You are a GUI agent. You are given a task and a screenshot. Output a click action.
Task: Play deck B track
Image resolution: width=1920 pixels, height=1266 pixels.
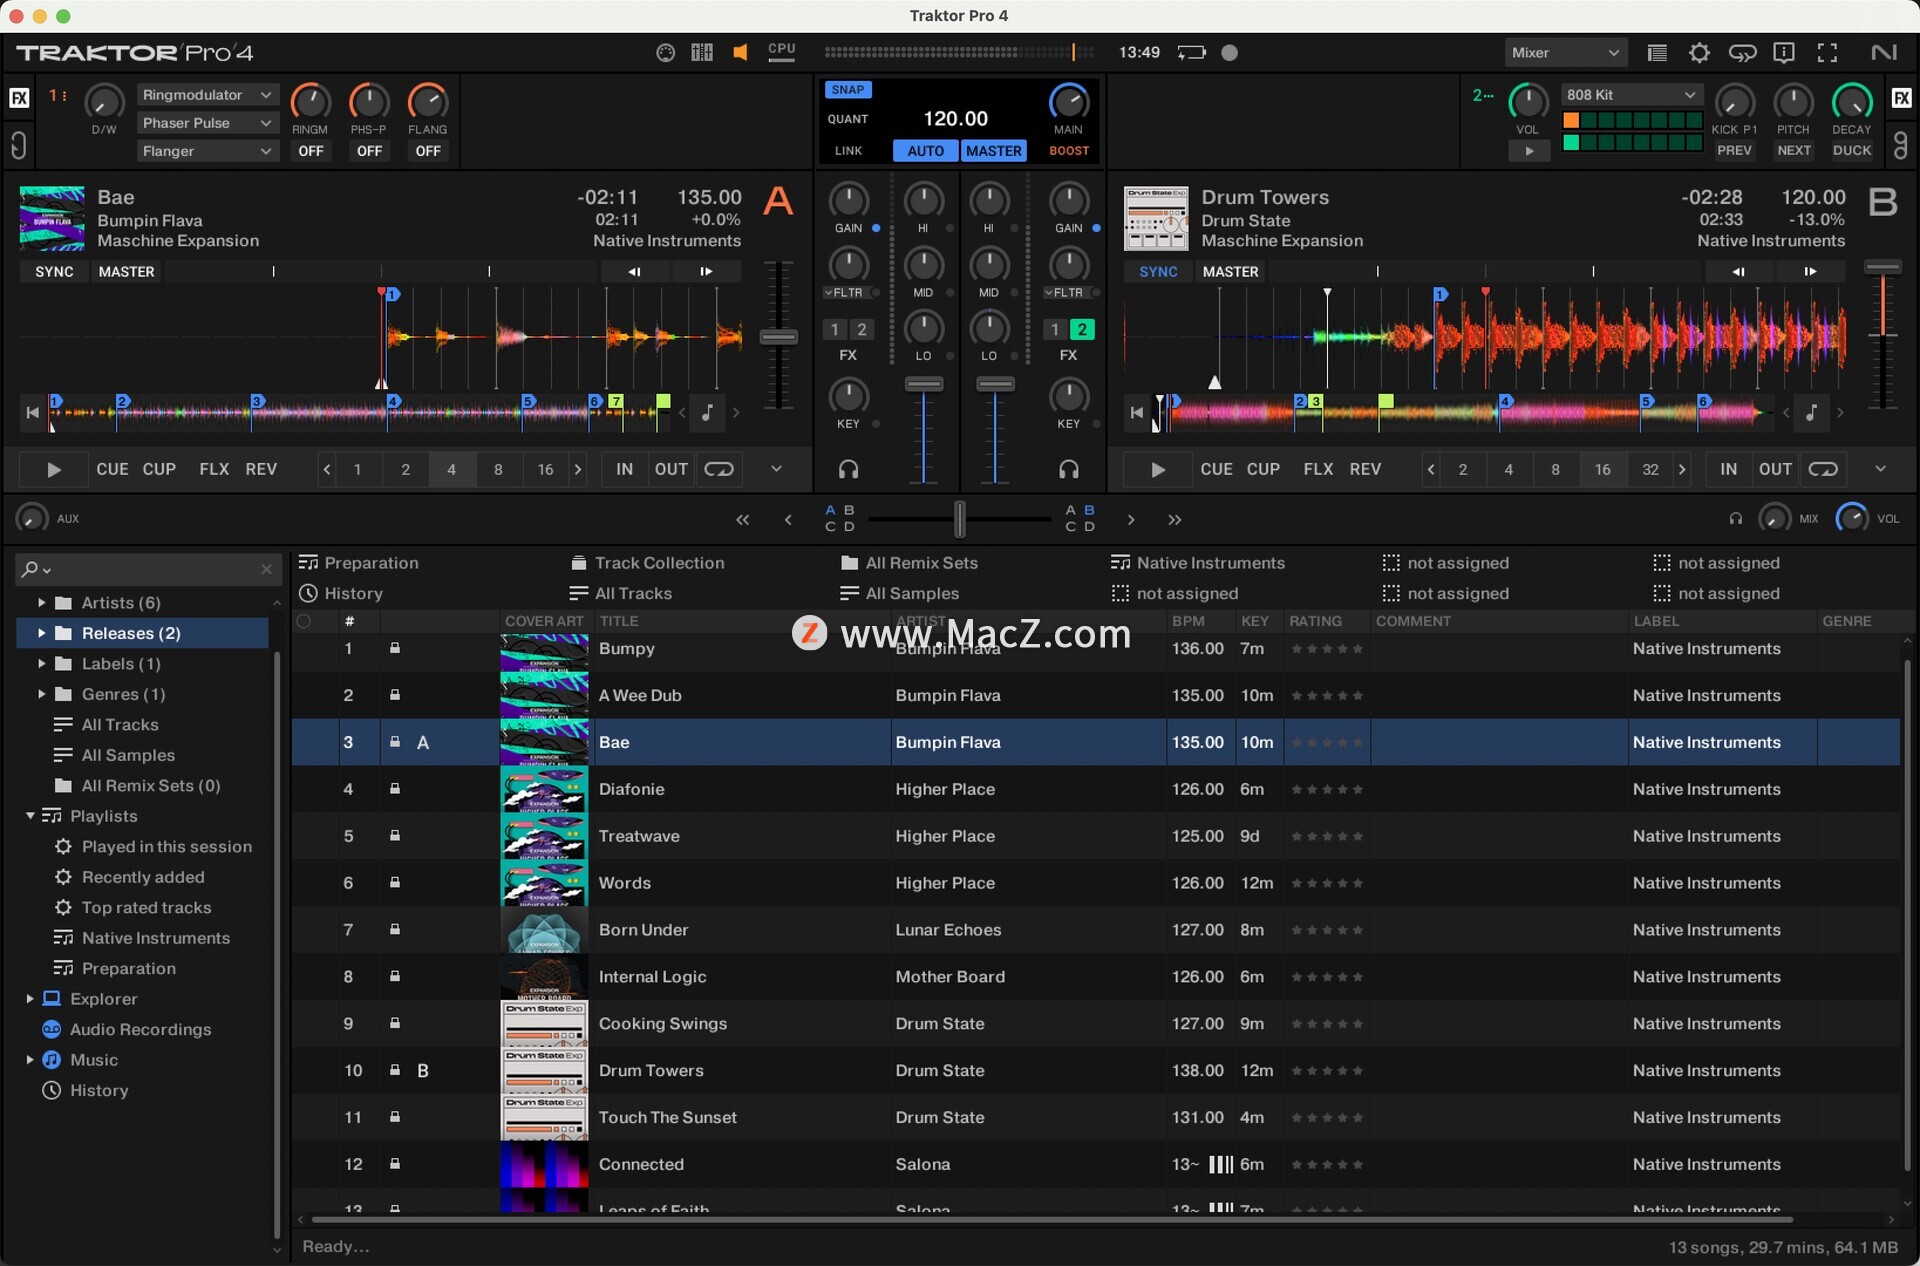coord(1158,469)
